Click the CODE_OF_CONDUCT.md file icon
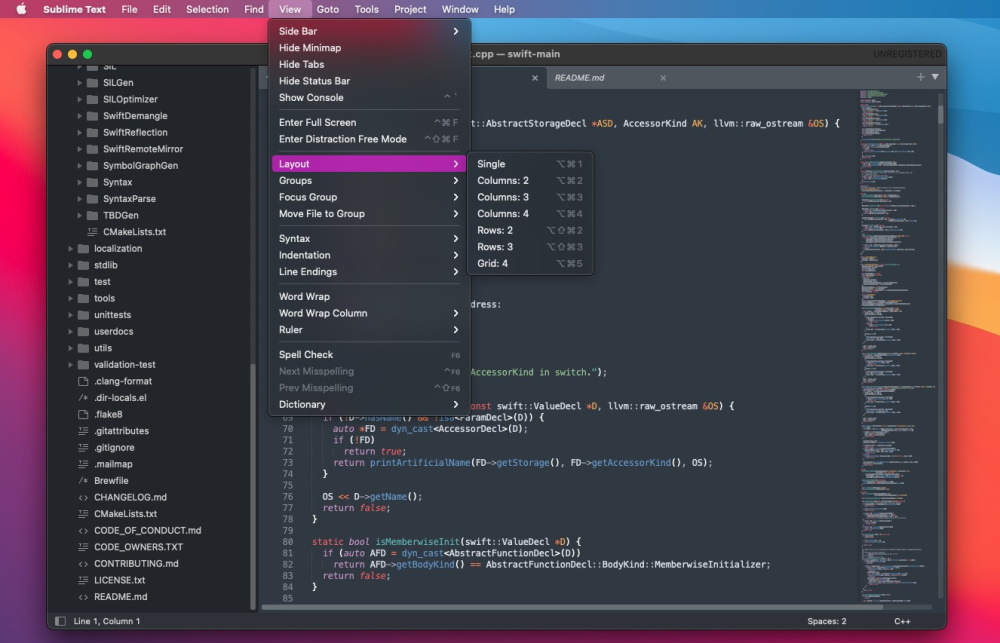This screenshot has width=1000, height=643. (x=83, y=530)
